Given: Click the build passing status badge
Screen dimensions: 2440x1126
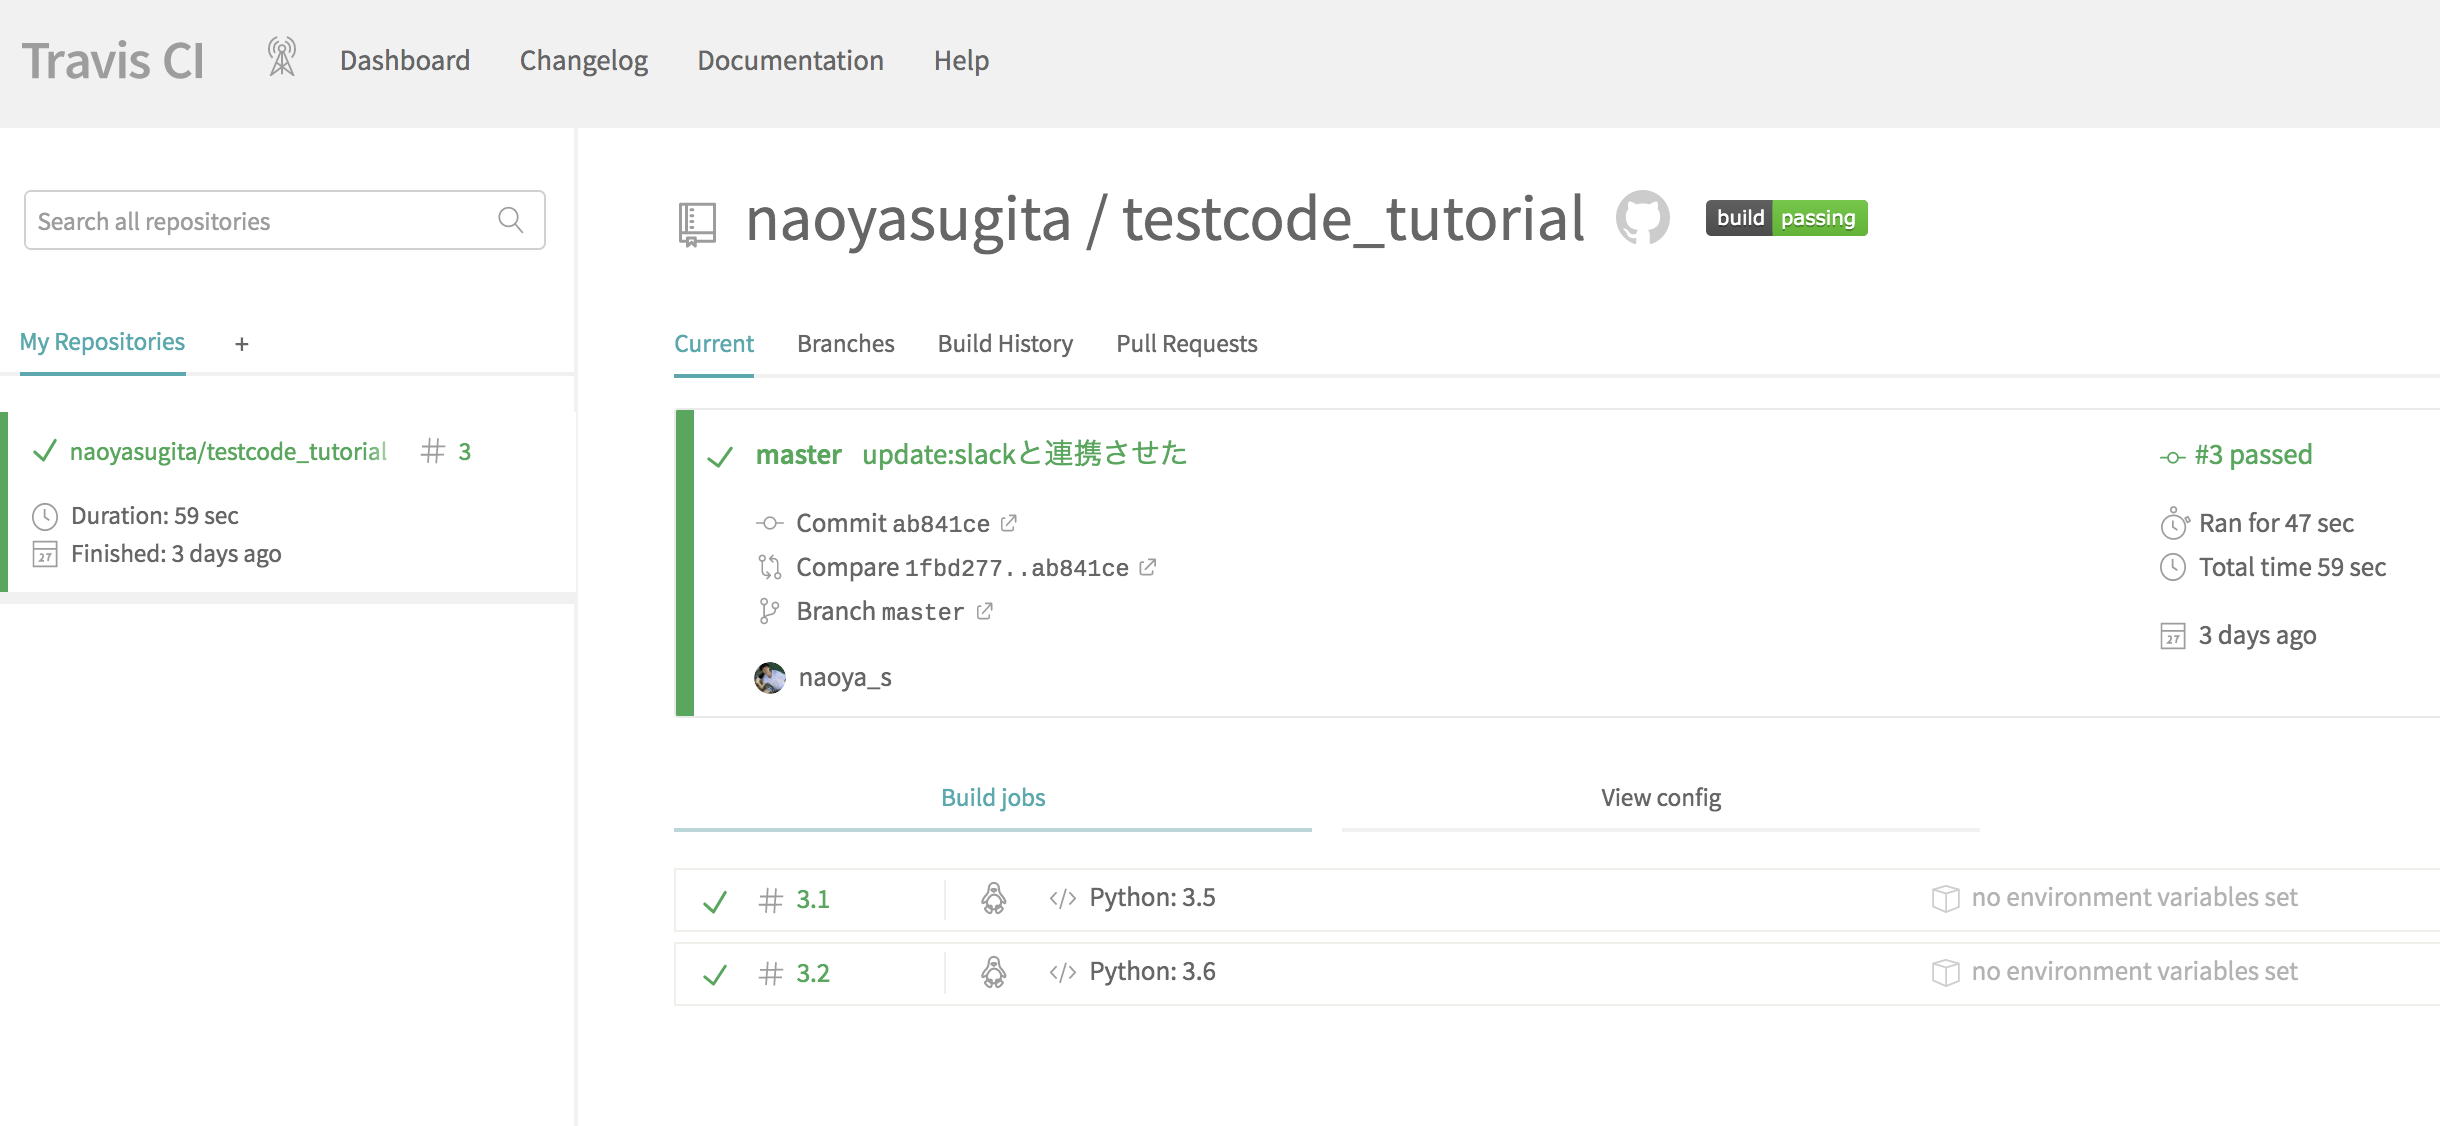Looking at the screenshot, I should coord(1786,217).
